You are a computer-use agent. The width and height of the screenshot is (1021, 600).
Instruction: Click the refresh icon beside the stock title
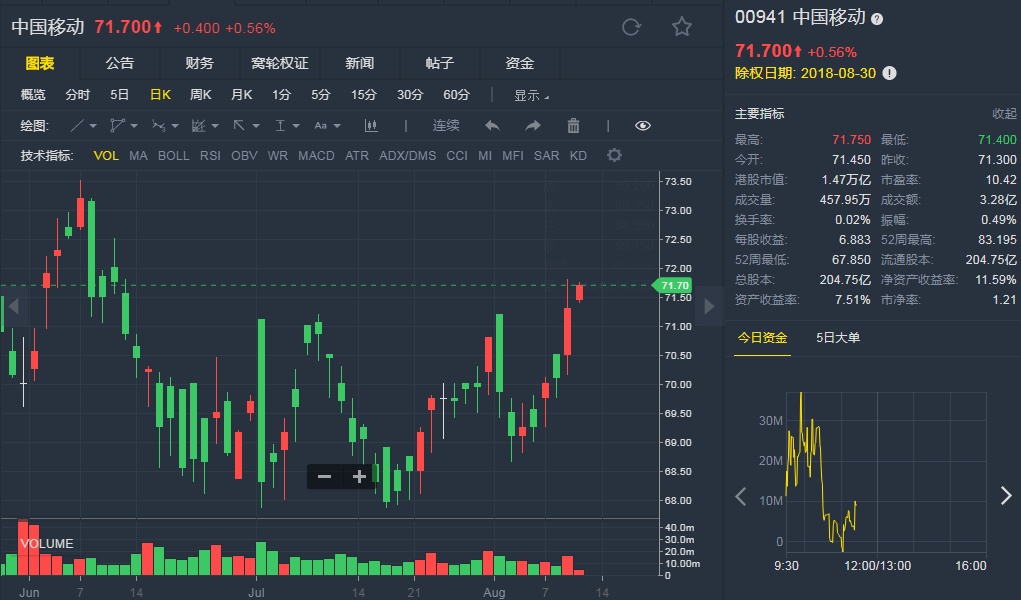(x=631, y=27)
